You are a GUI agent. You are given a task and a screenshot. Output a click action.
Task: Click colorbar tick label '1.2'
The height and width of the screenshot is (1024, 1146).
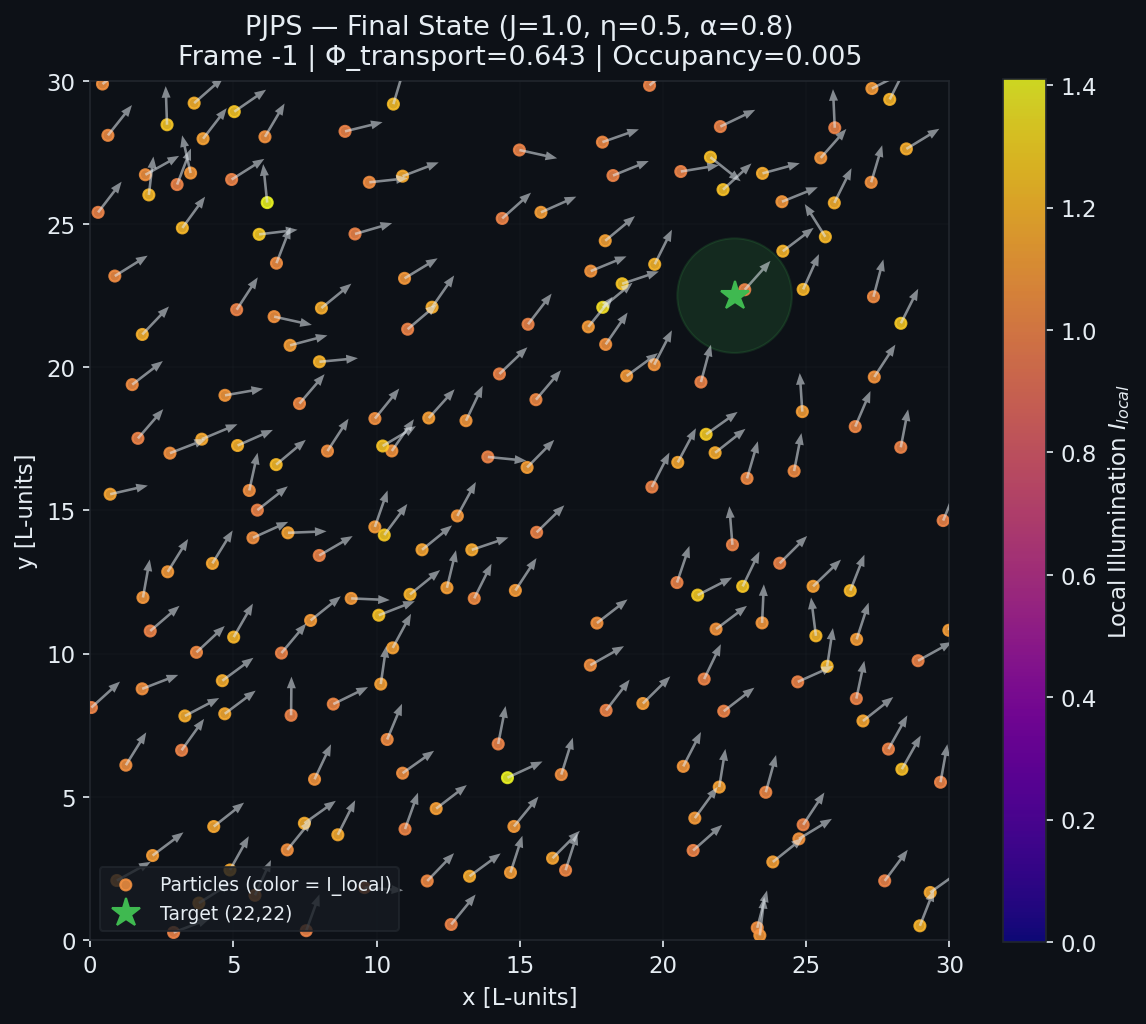[1078, 209]
